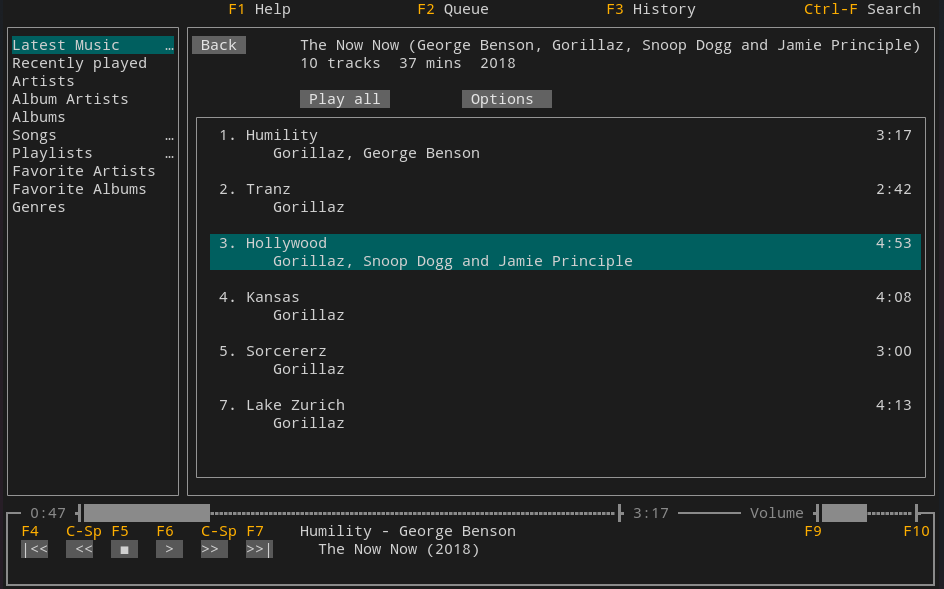Select track 1 Humility
The height and width of the screenshot is (589, 944).
point(565,145)
